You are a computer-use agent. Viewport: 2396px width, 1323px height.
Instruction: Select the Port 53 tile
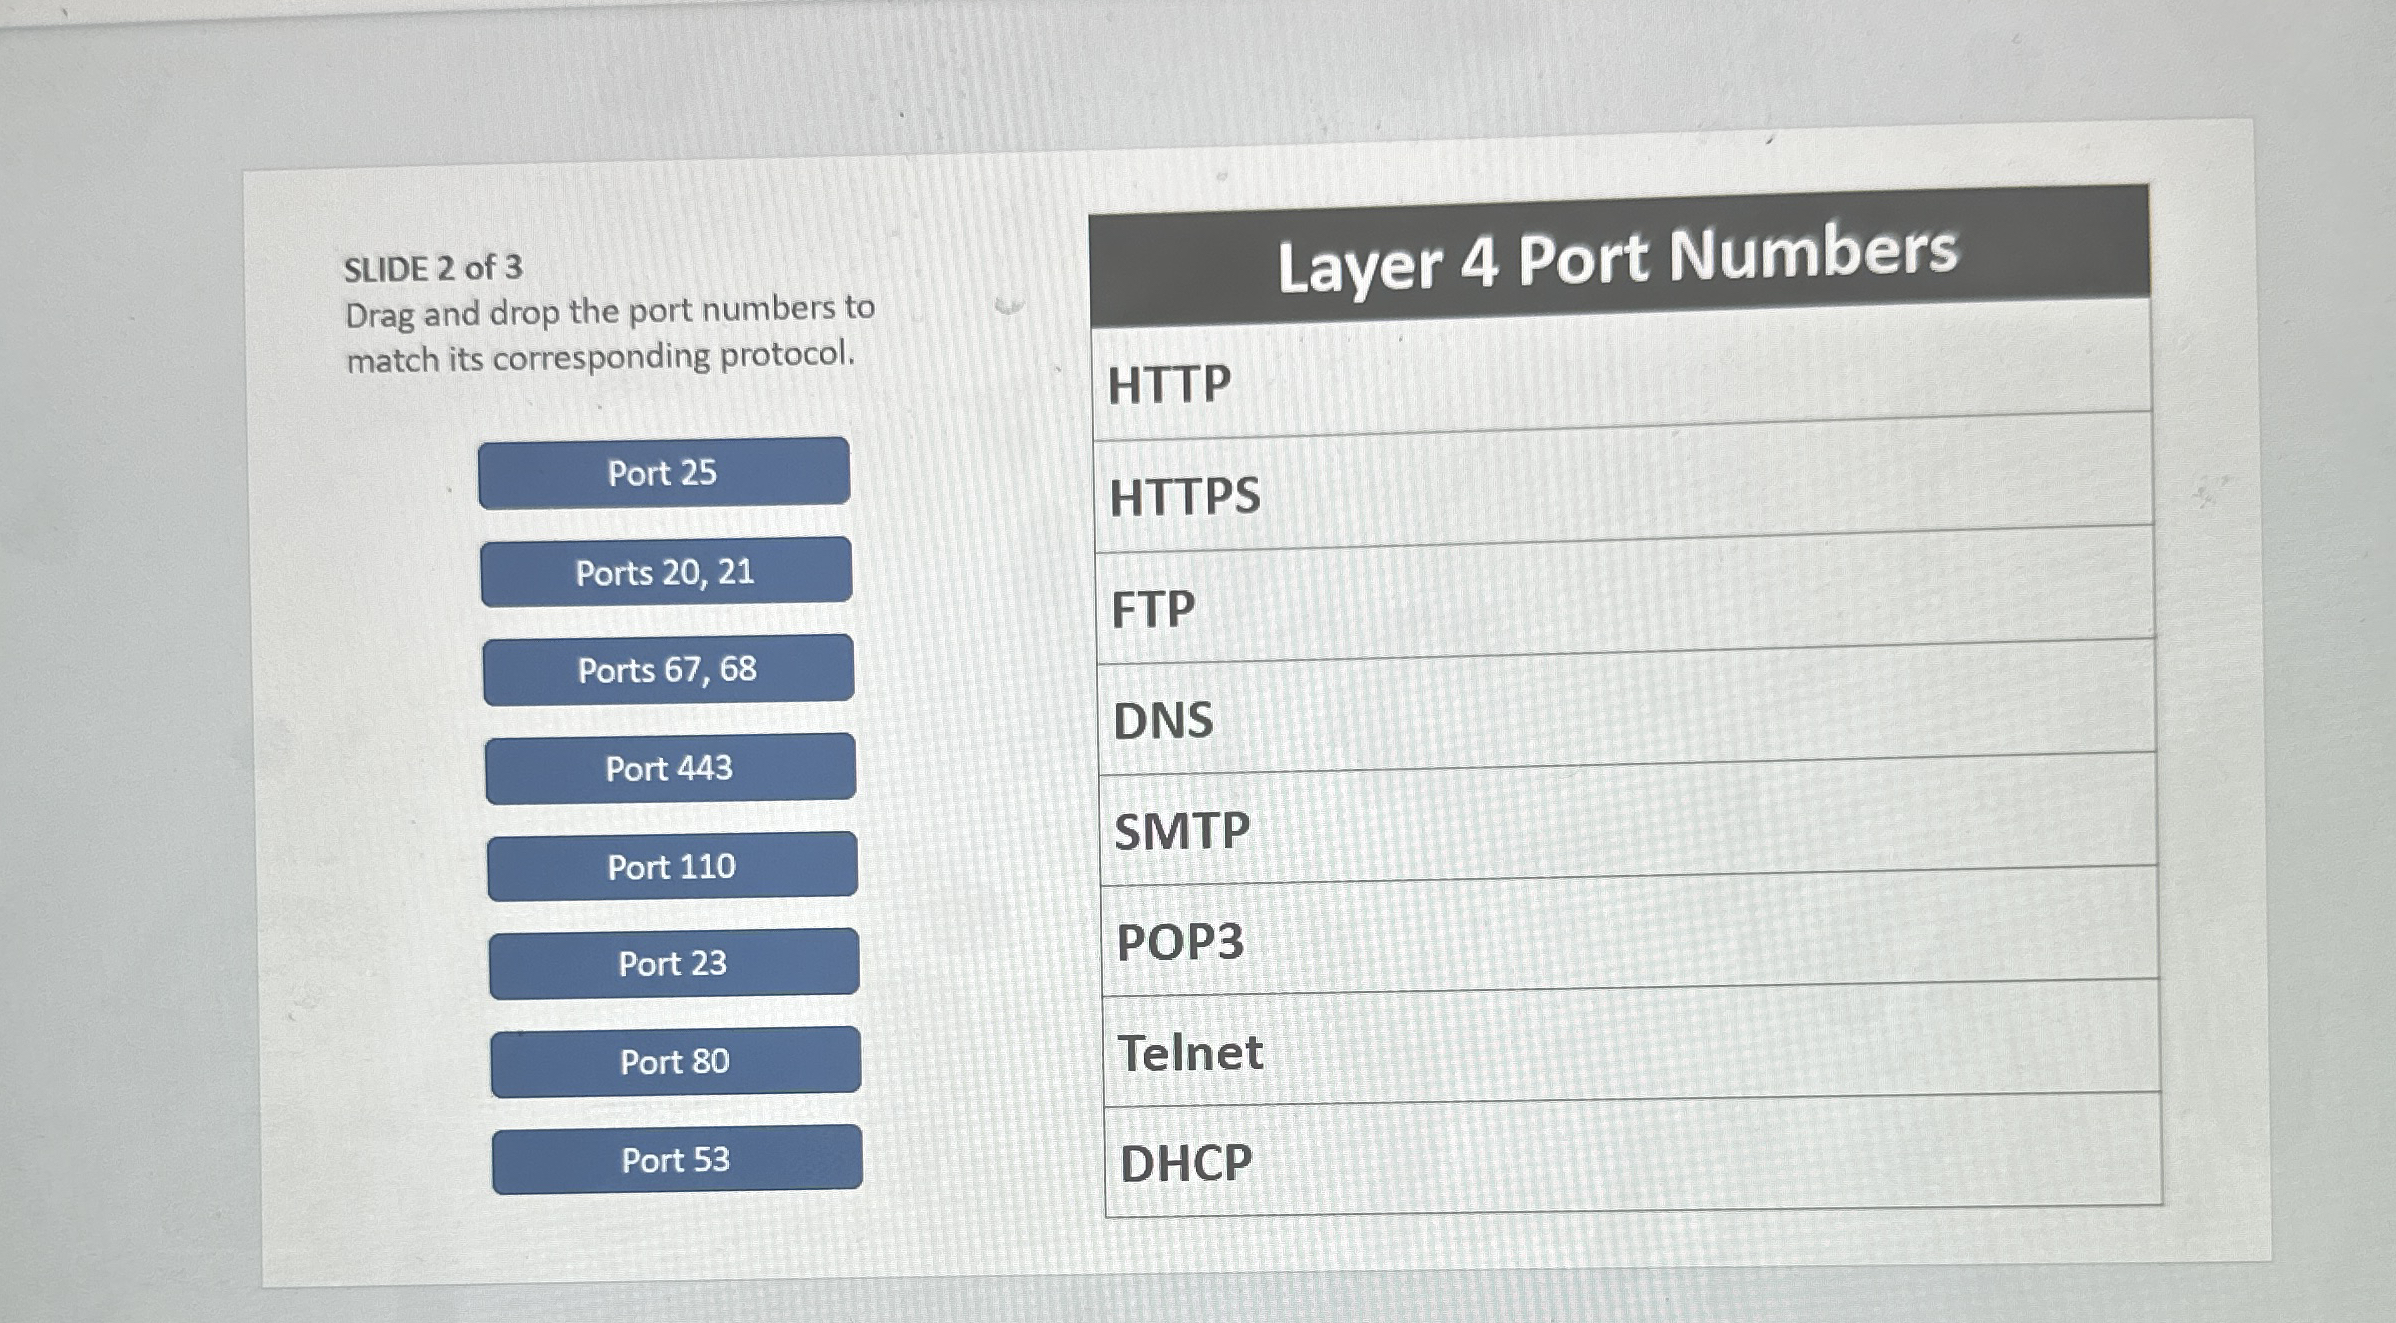click(x=677, y=1158)
